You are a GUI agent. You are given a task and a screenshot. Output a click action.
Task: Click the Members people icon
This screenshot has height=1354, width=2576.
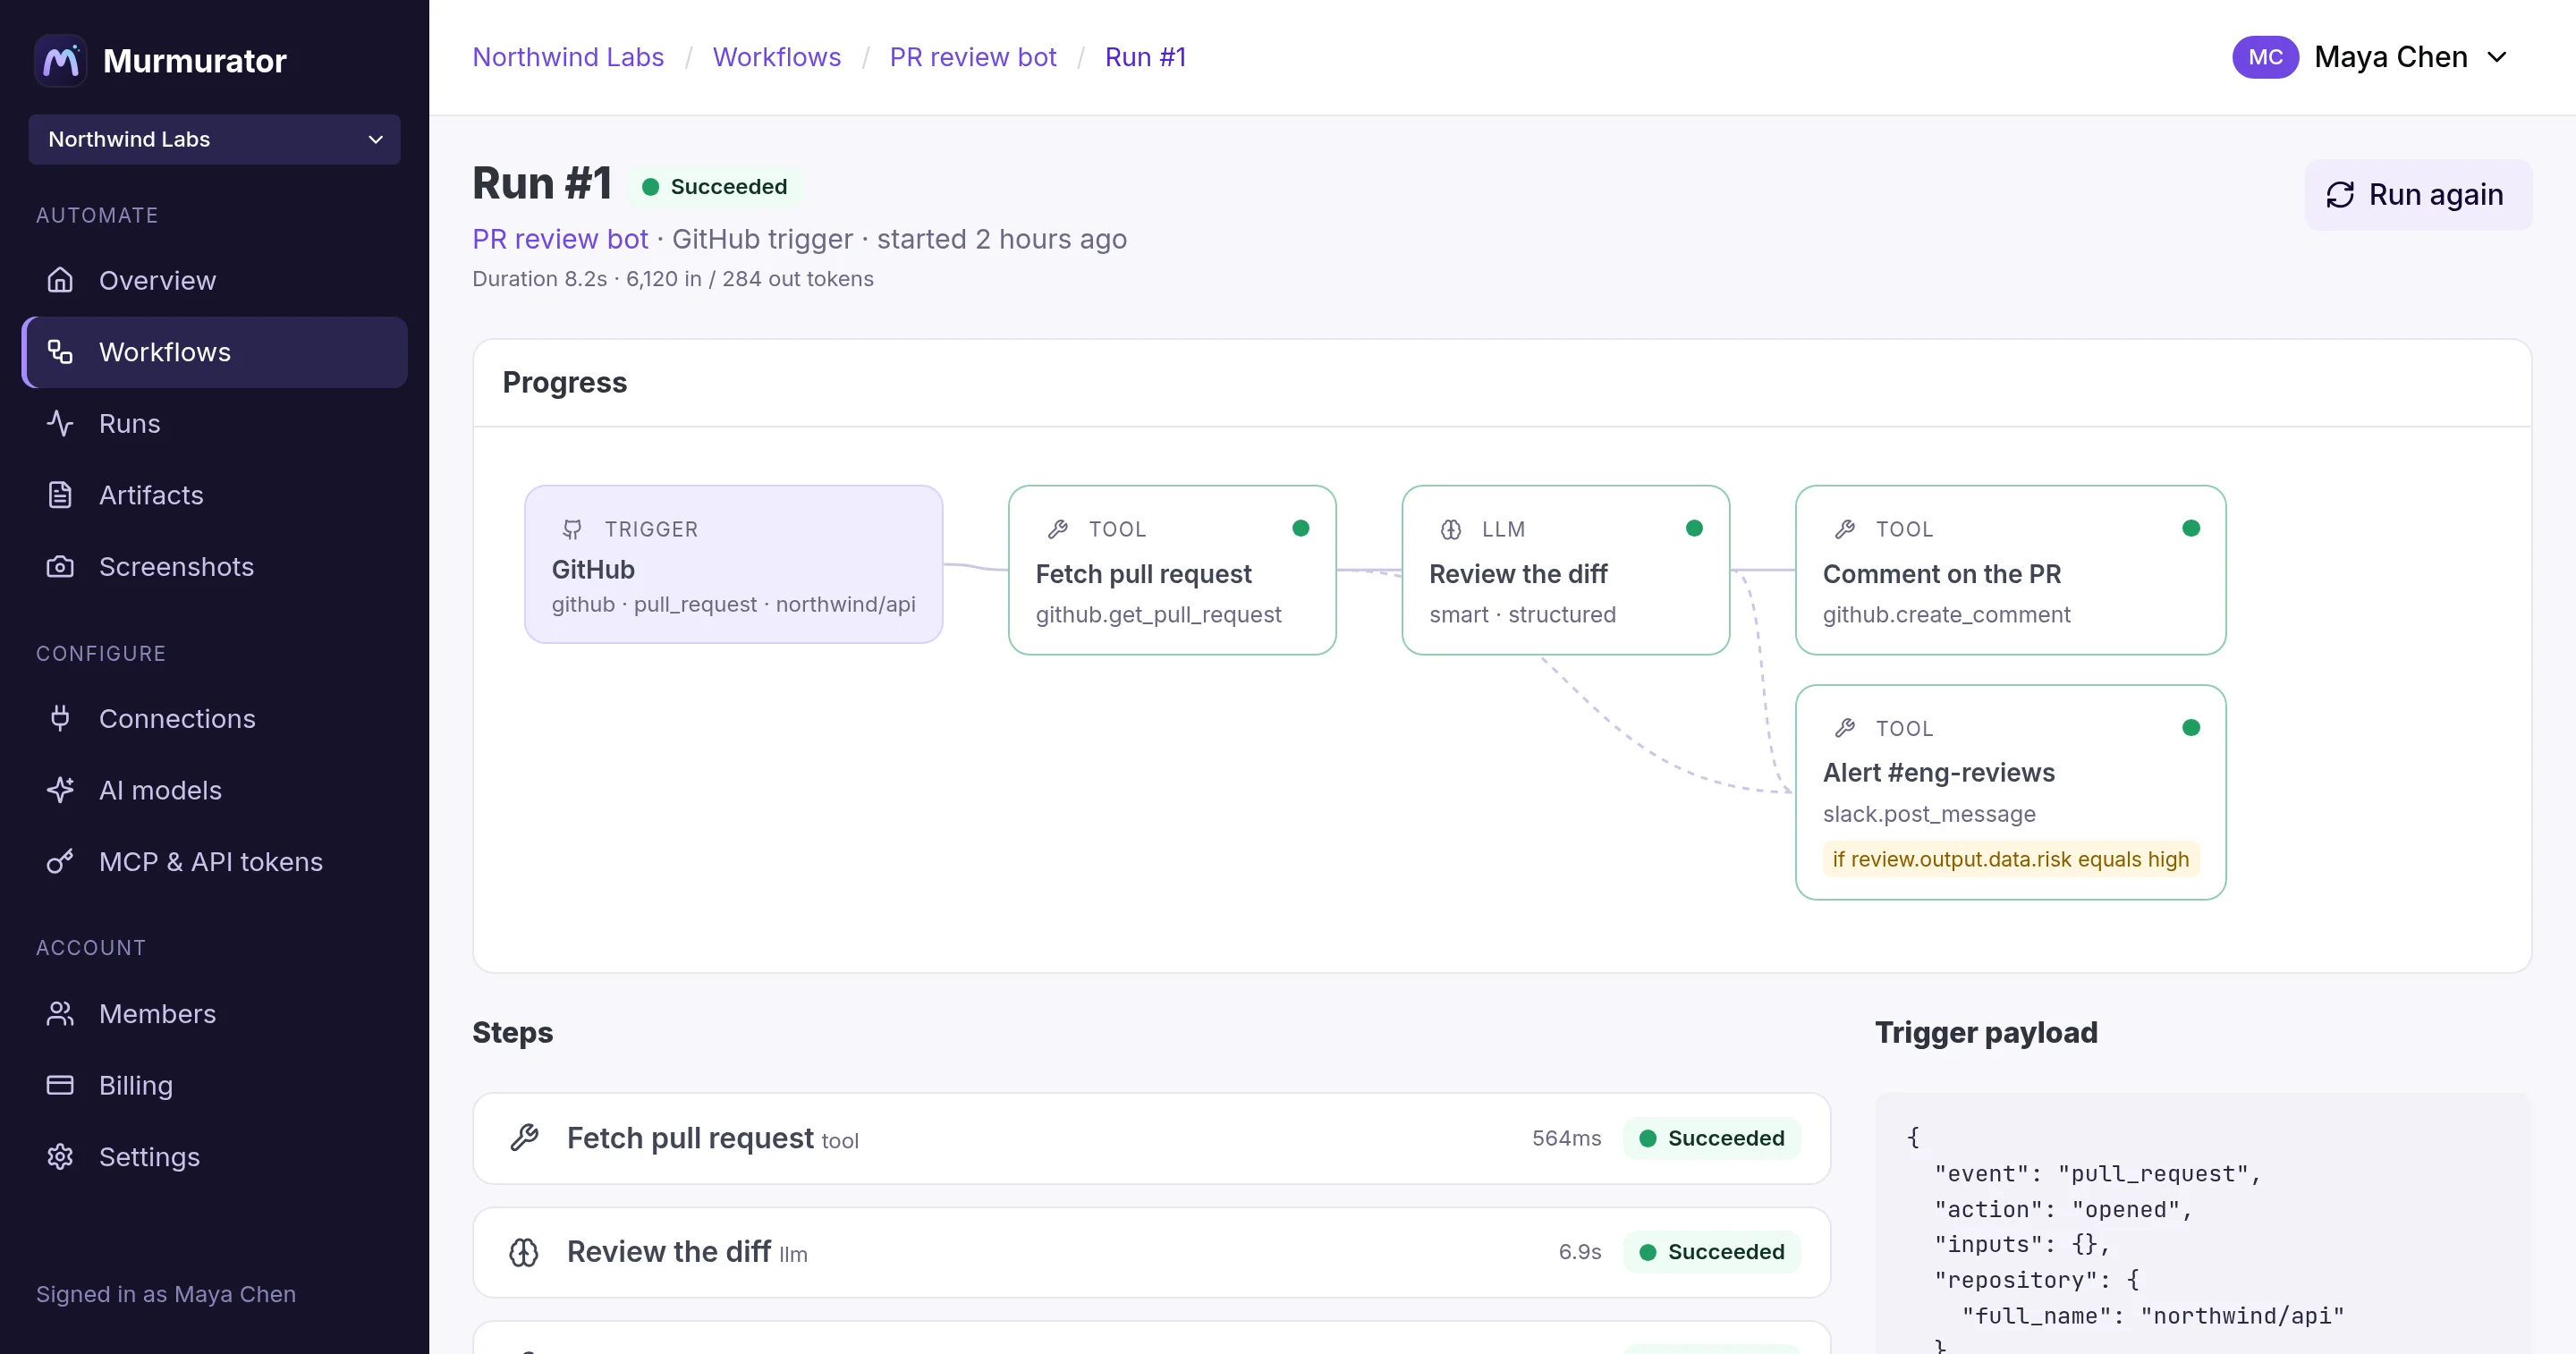[60, 1014]
